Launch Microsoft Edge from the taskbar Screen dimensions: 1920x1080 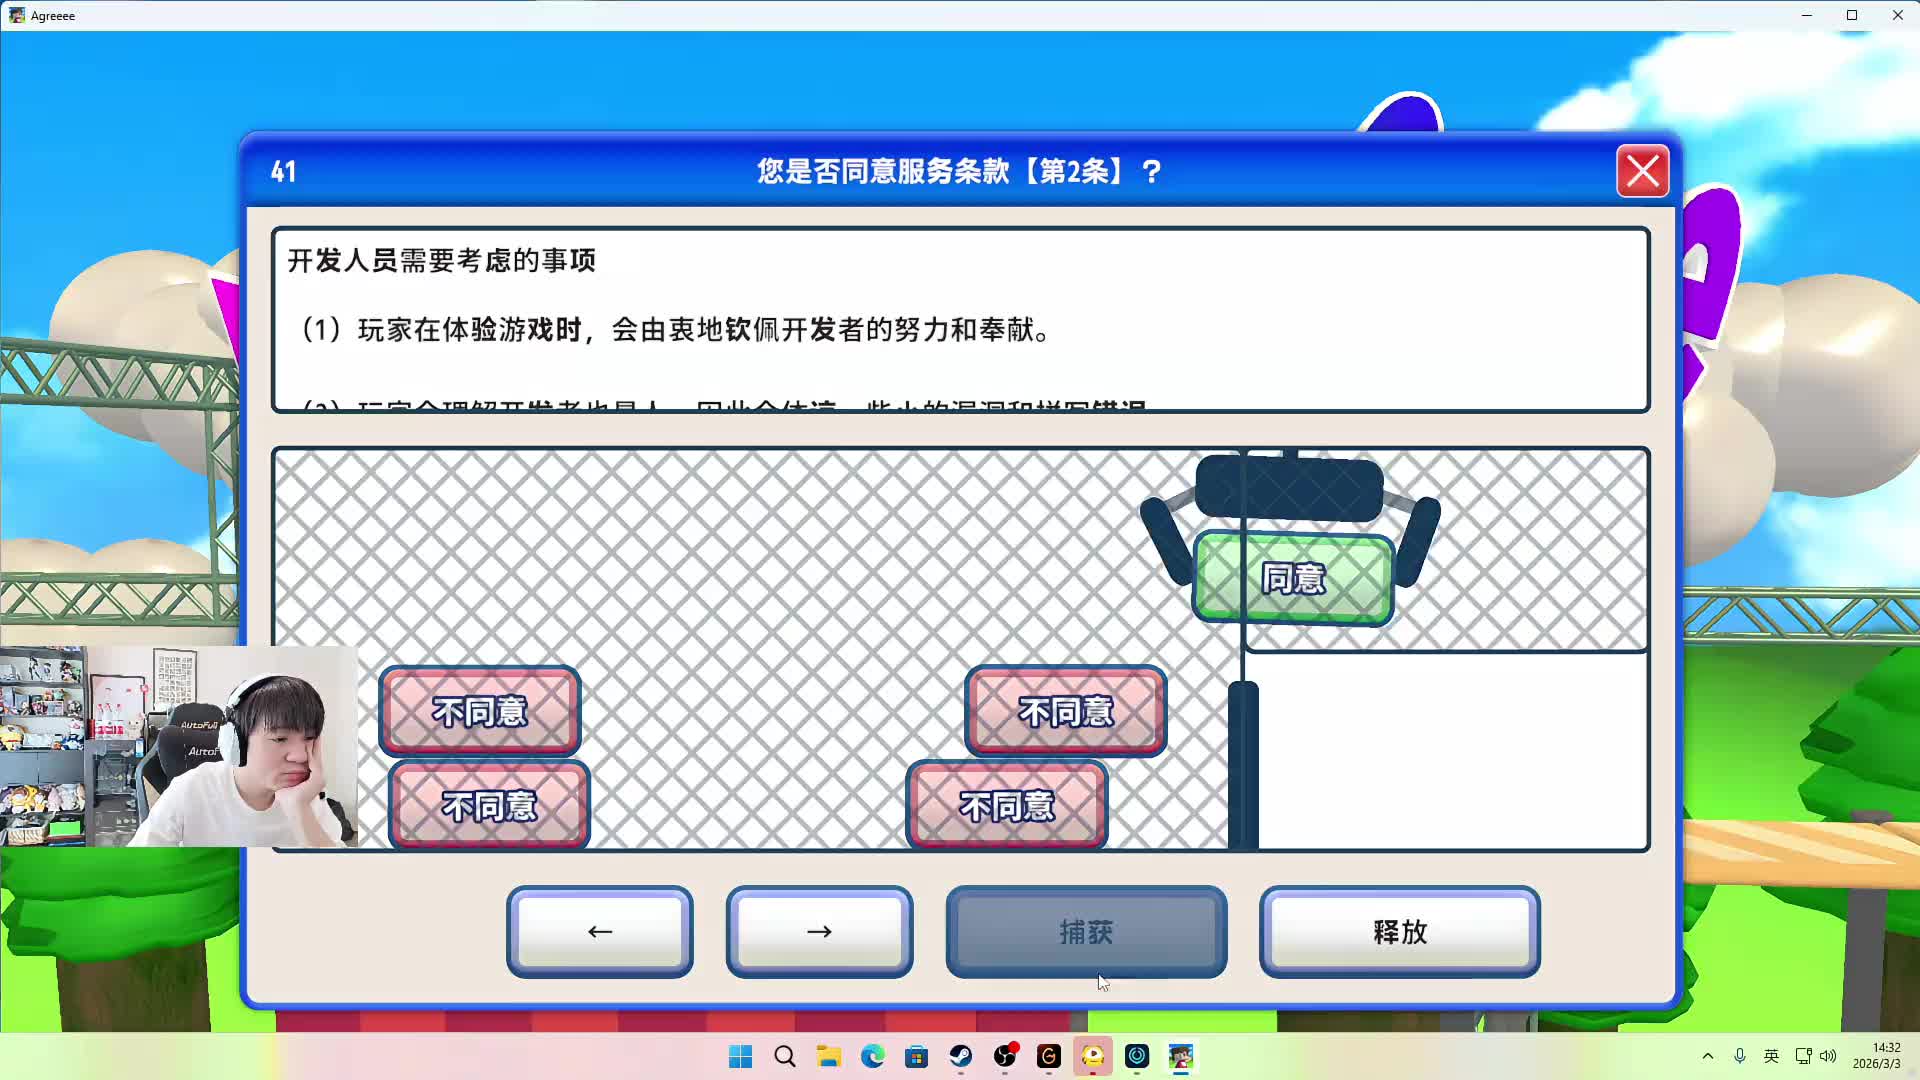pos(872,1056)
